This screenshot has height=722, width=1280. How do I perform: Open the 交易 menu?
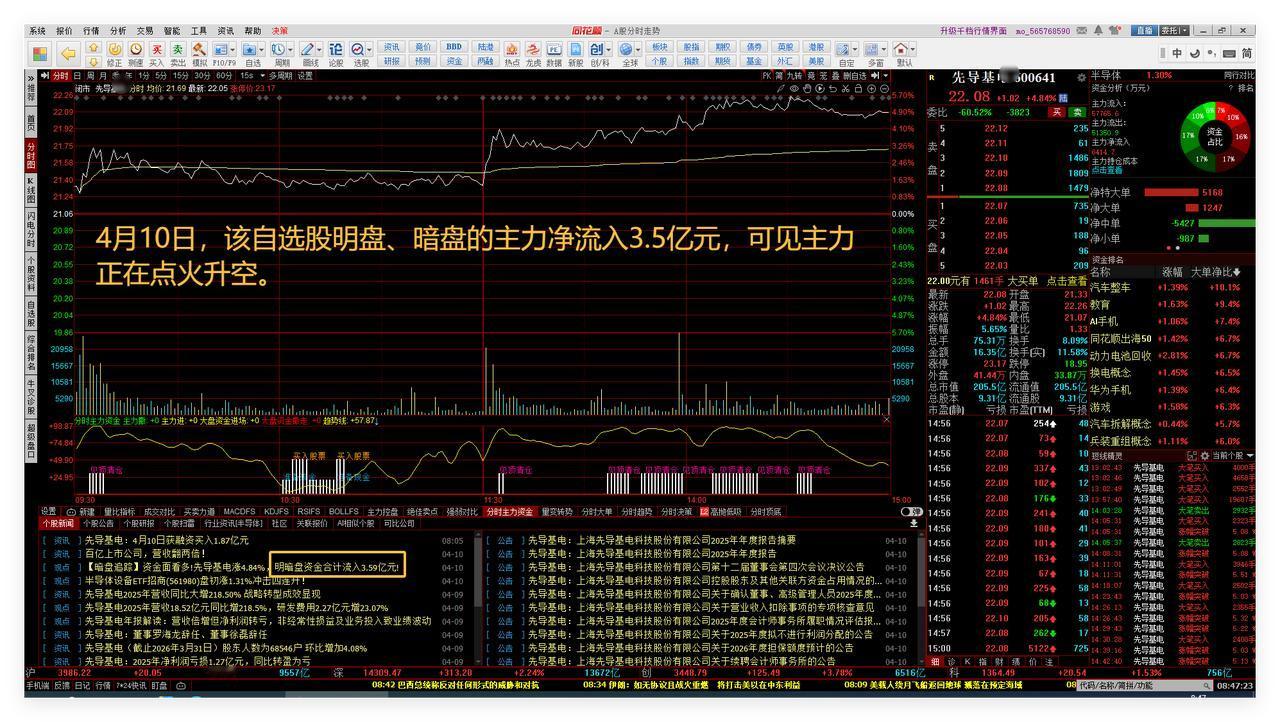[145, 31]
